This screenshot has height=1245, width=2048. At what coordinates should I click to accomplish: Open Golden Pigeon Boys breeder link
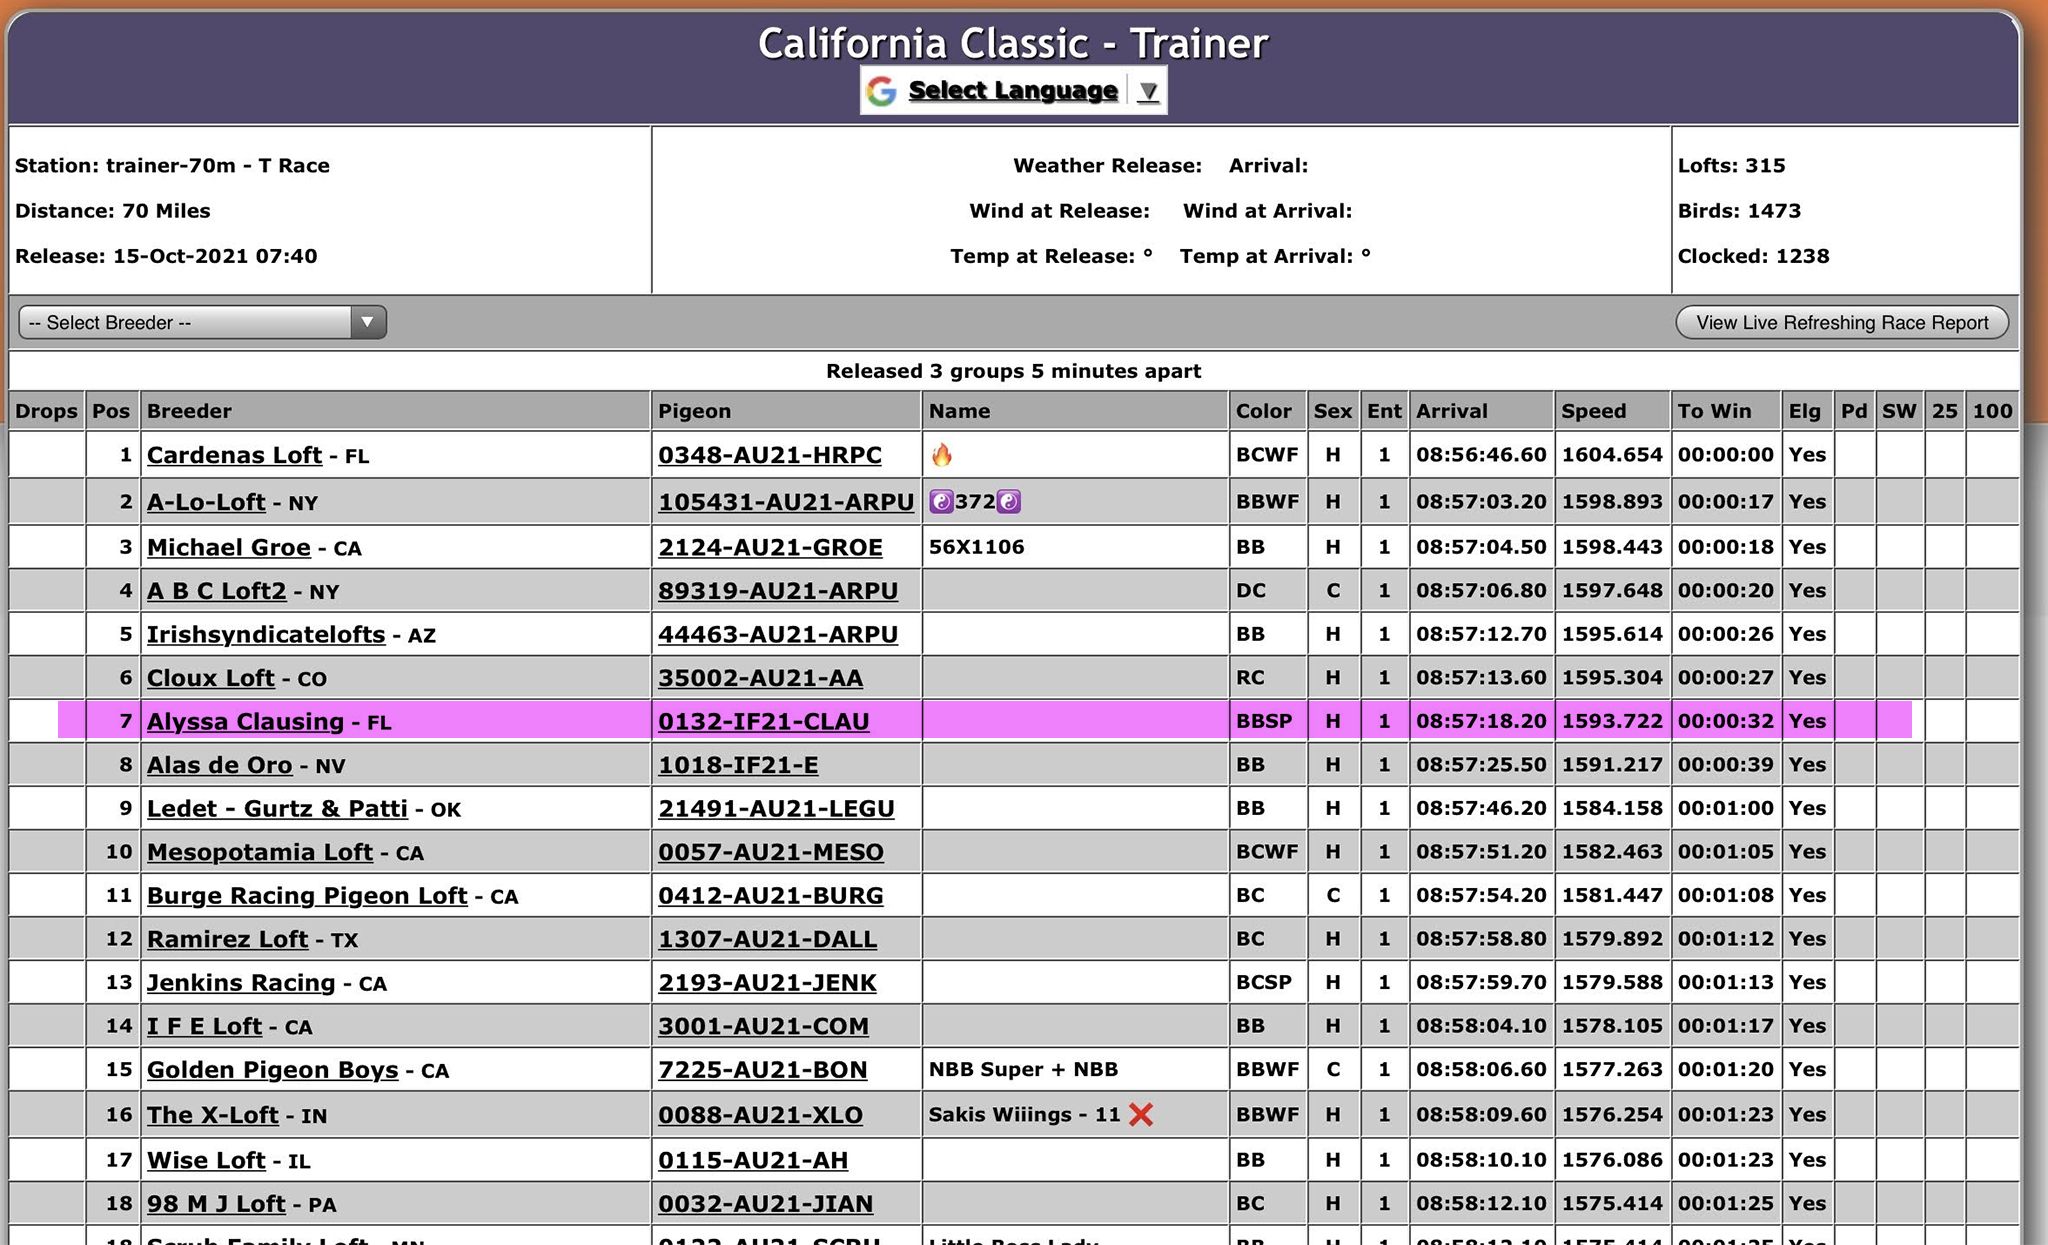click(272, 1070)
